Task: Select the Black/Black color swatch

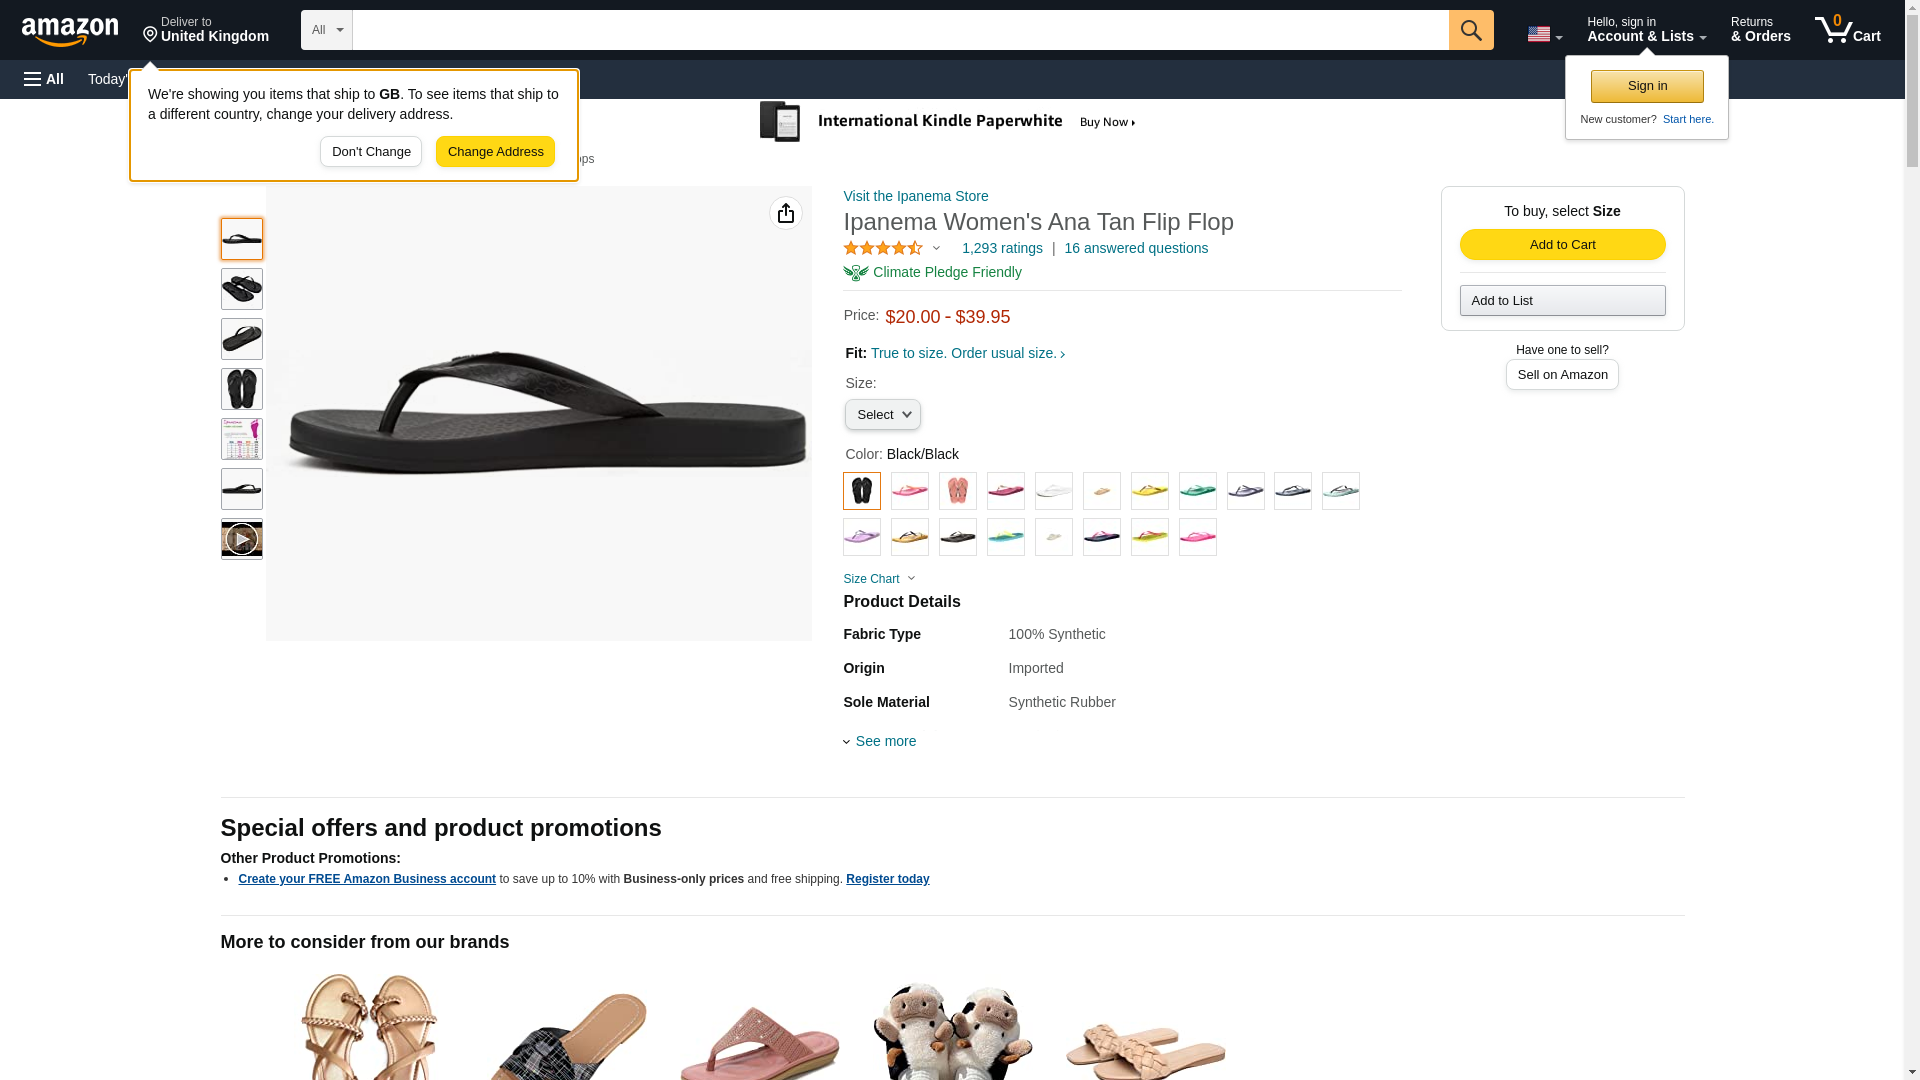Action: pyautogui.click(x=862, y=491)
